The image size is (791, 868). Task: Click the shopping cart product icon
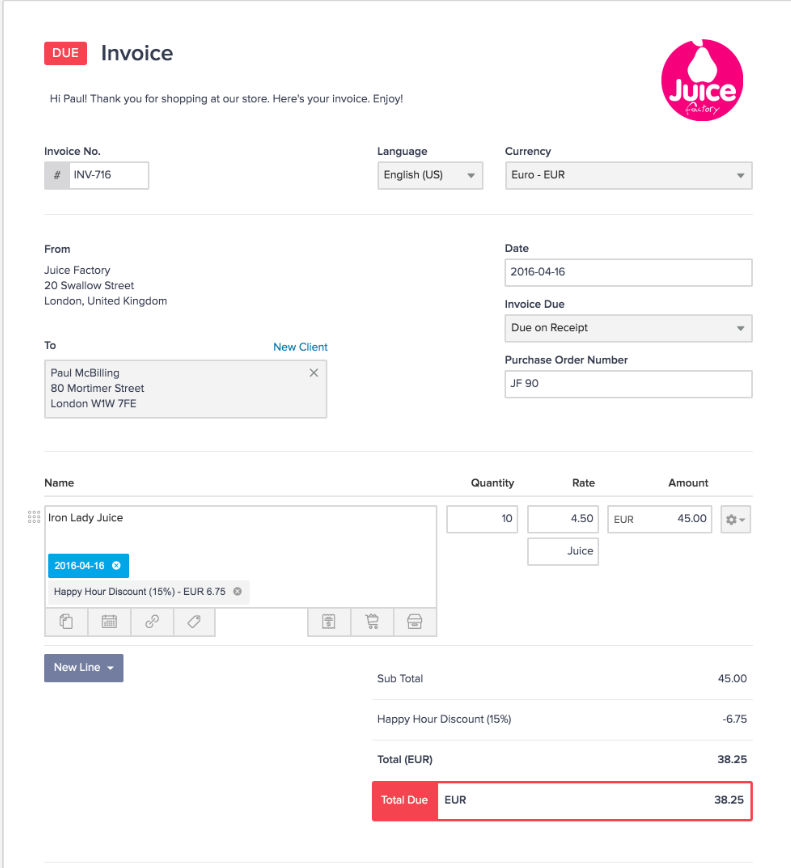pos(372,622)
